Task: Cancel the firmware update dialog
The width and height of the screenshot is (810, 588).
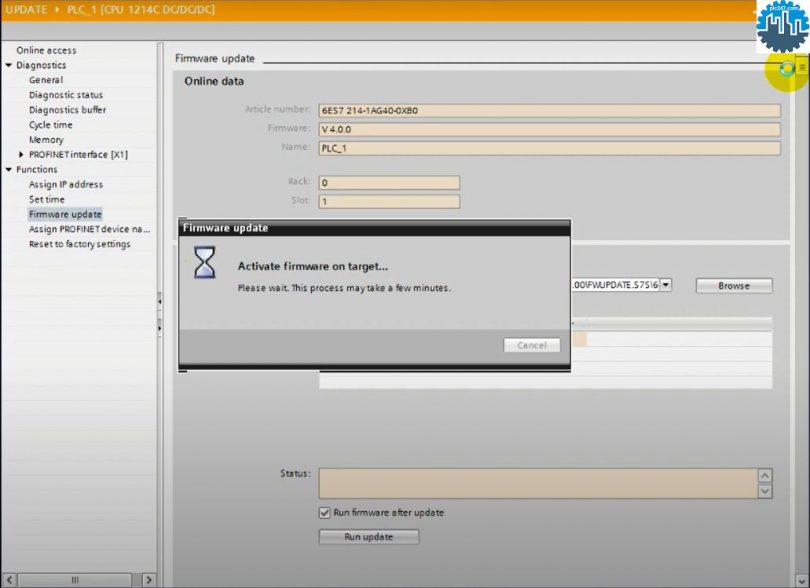Action: tap(532, 345)
